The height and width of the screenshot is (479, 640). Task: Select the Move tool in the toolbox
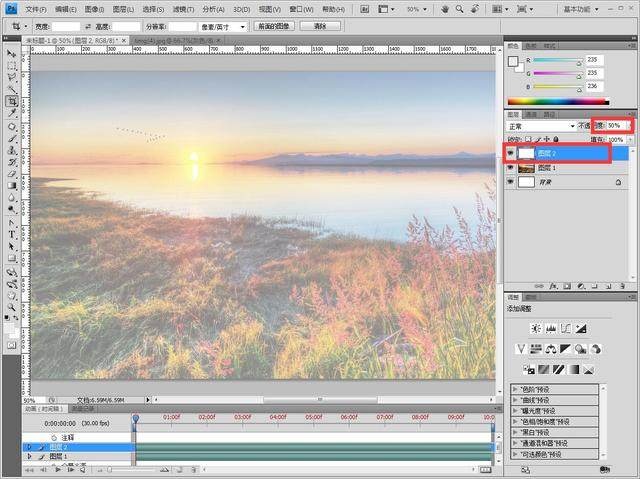(12, 53)
